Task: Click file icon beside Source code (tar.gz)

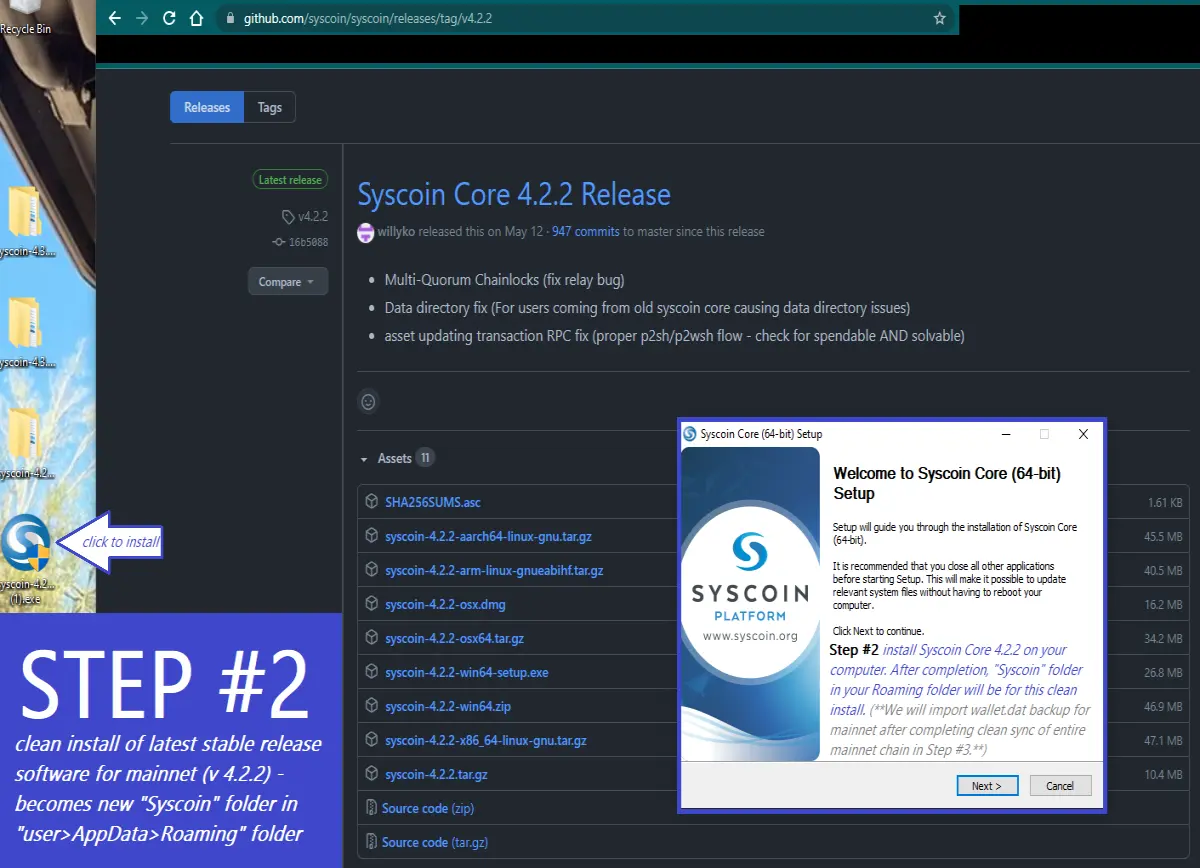Action: pyautogui.click(x=371, y=842)
